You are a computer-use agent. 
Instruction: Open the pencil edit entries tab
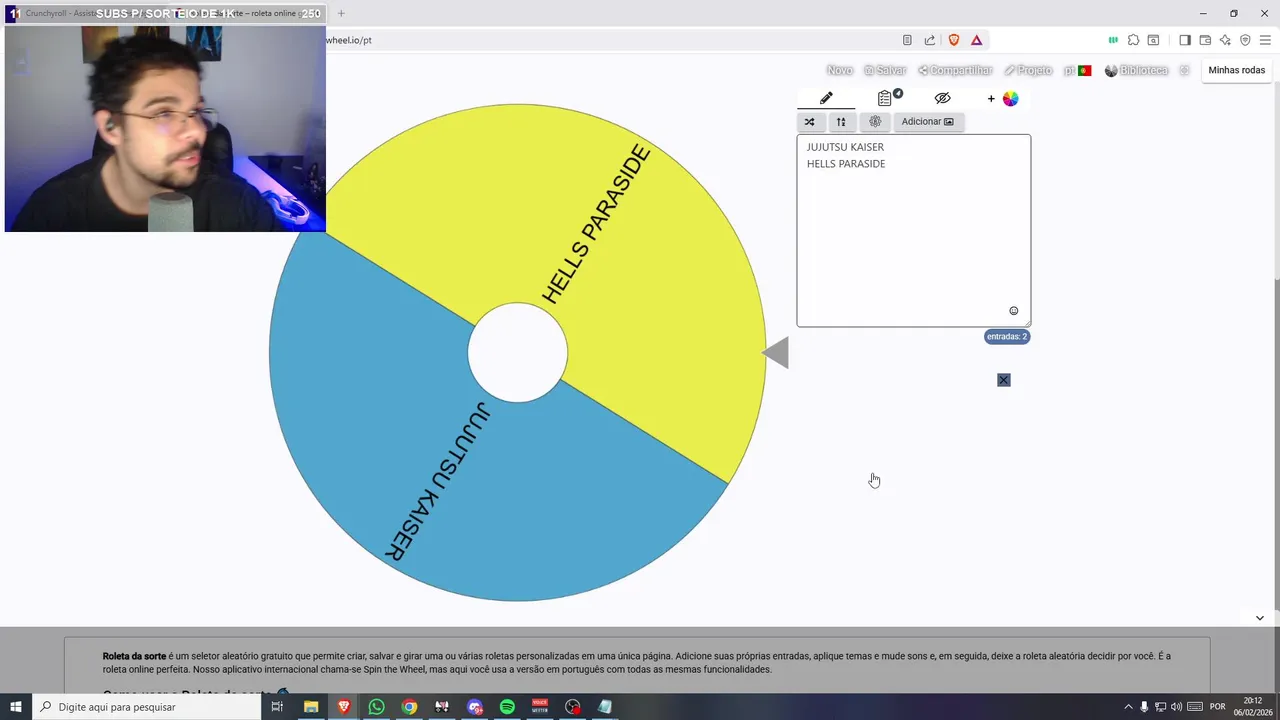(826, 98)
